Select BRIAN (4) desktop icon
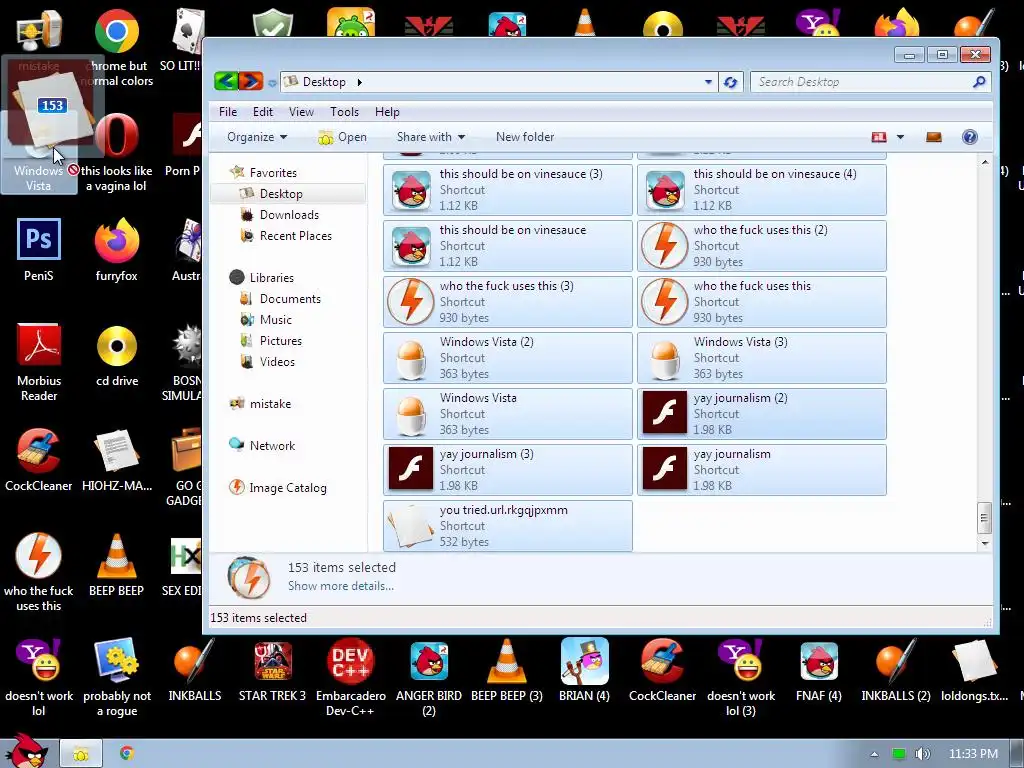 [584, 670]
